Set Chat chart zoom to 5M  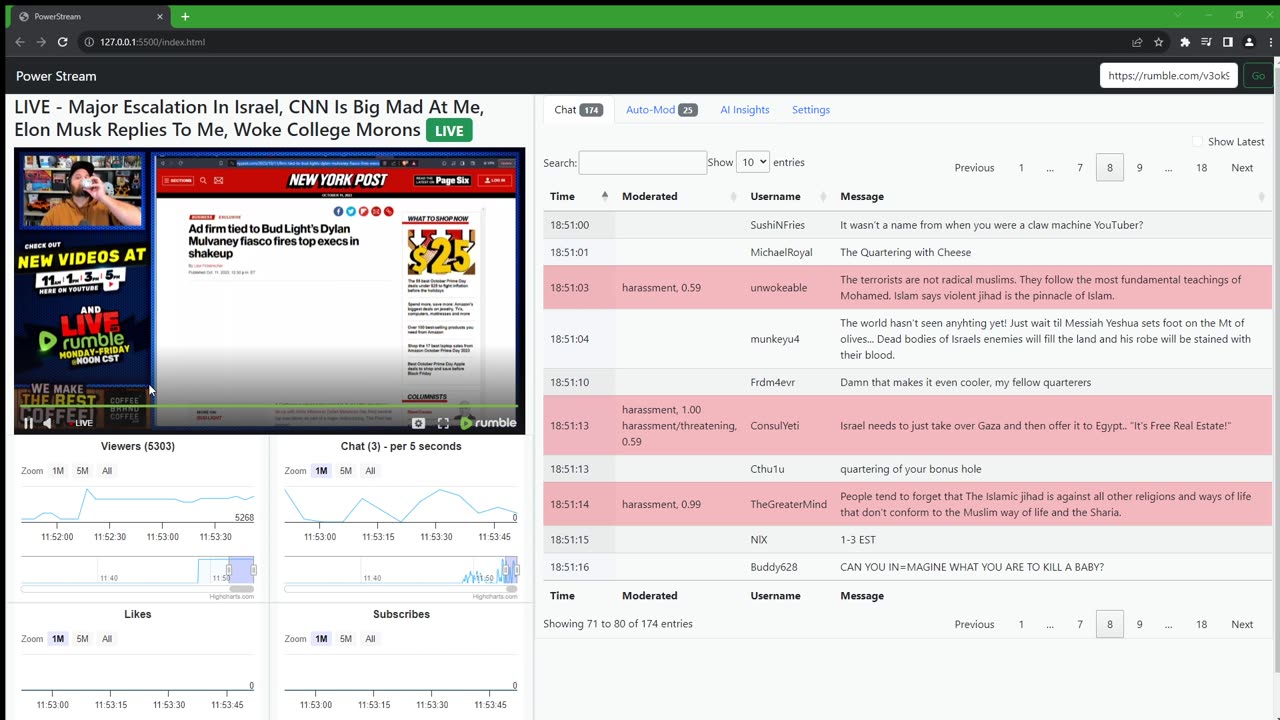pyautogui.click(x=346, y=471)
